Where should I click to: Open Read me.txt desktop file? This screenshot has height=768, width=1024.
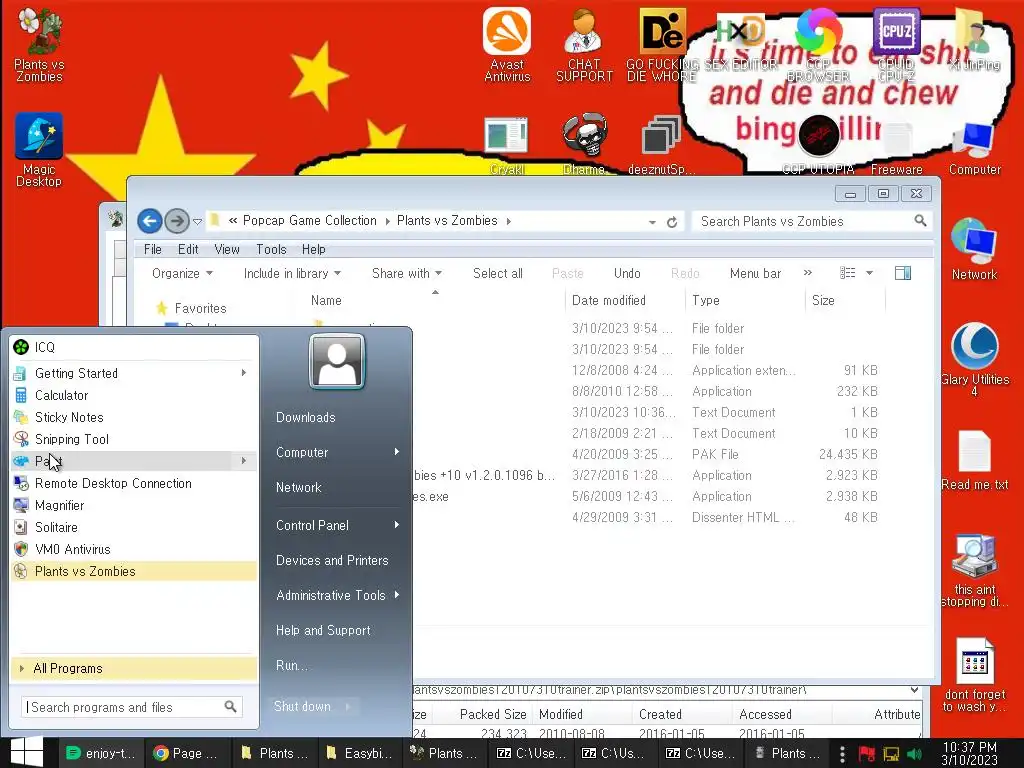[974, 460]
